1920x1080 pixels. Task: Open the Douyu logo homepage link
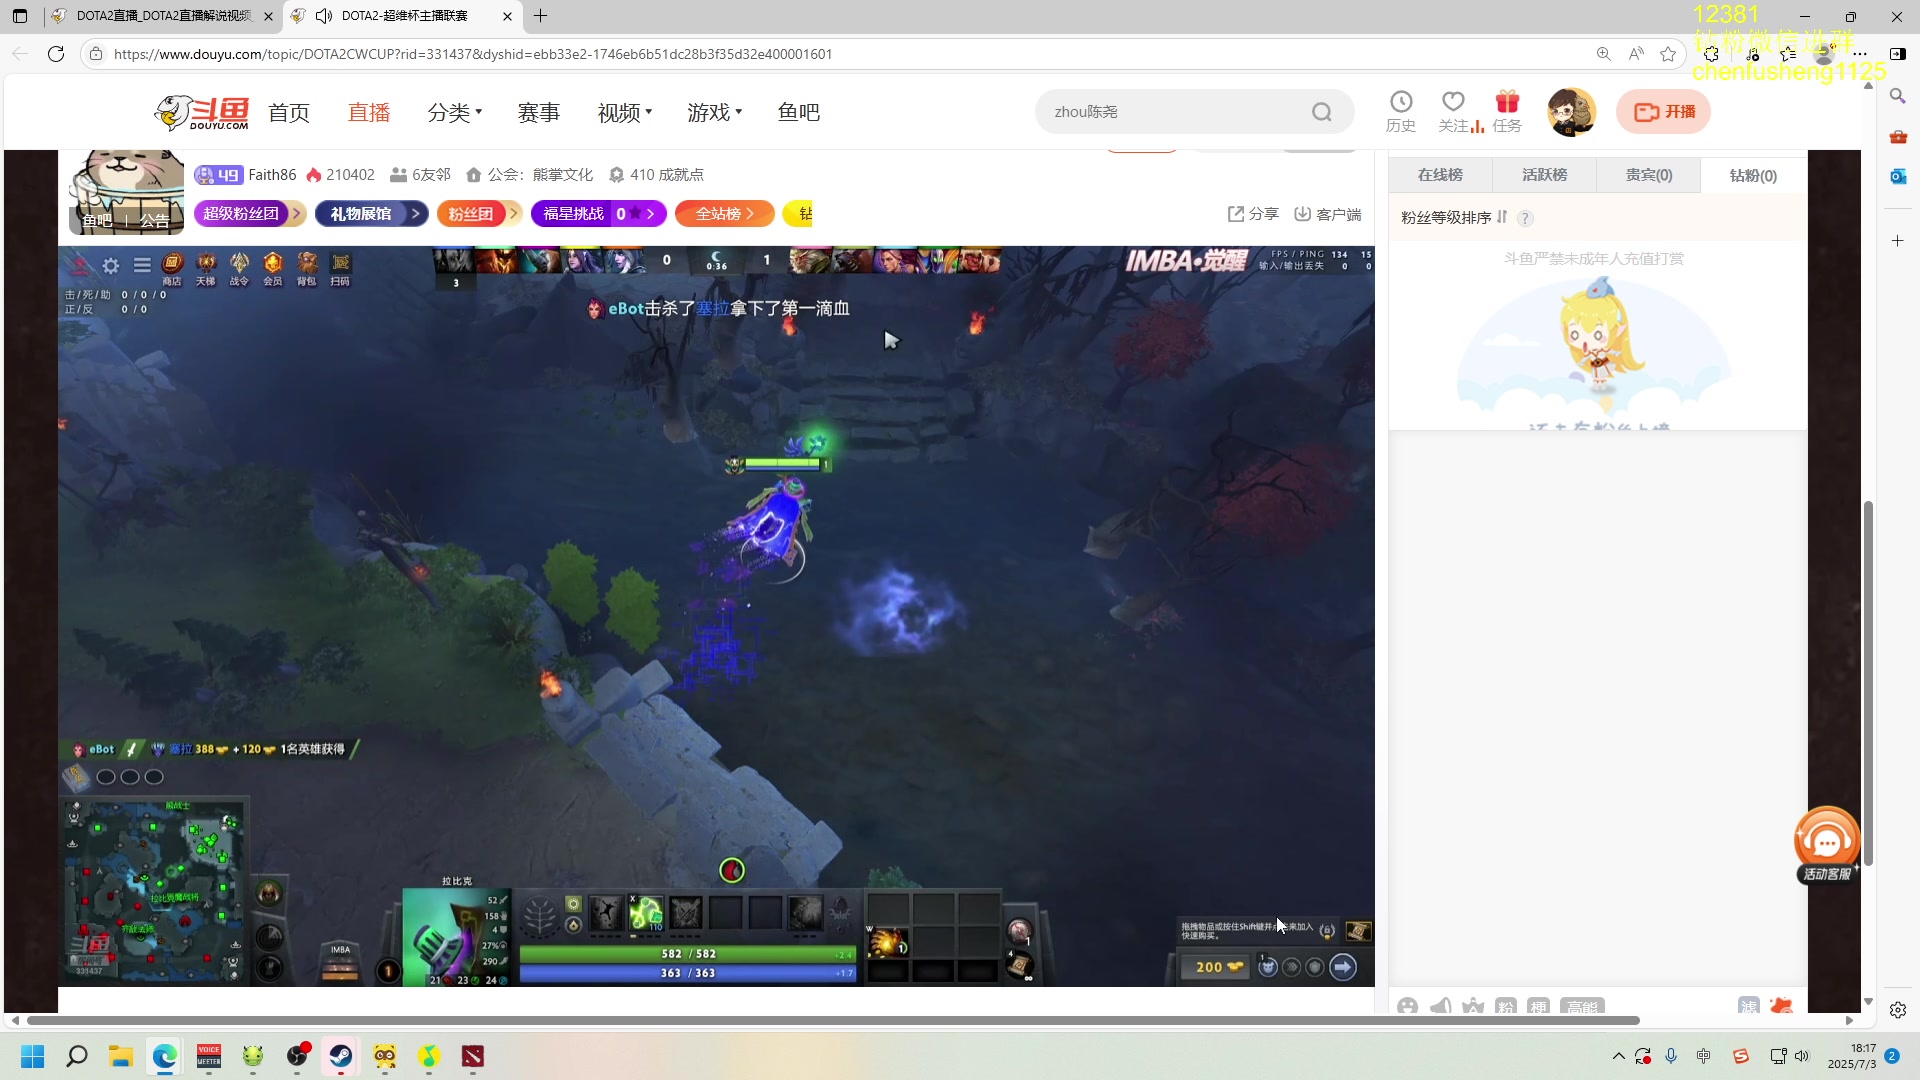coord(201,112)
